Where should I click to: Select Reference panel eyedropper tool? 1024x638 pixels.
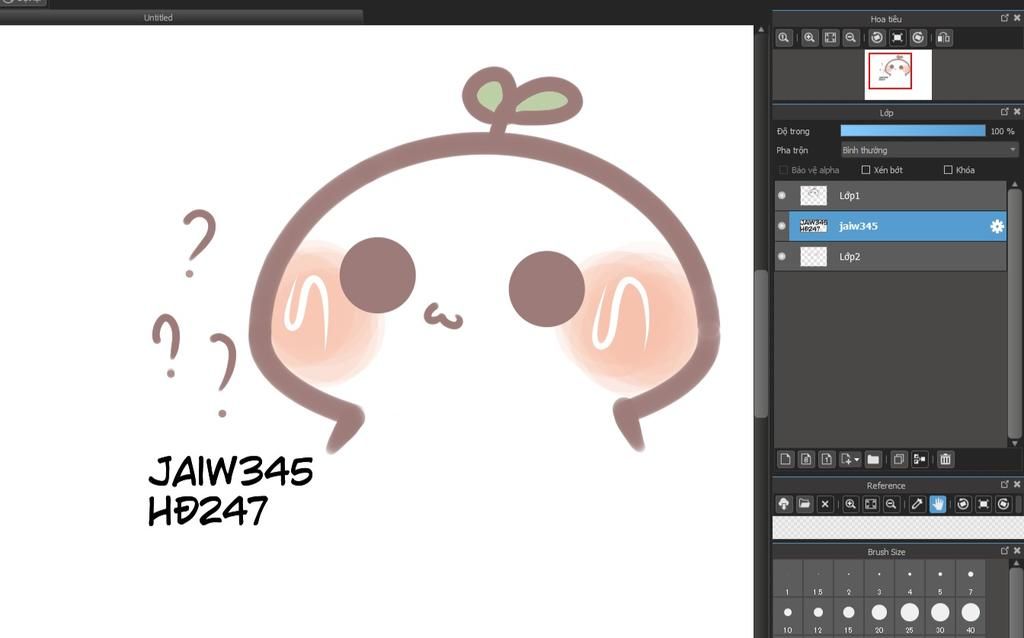tap(917, 504)
